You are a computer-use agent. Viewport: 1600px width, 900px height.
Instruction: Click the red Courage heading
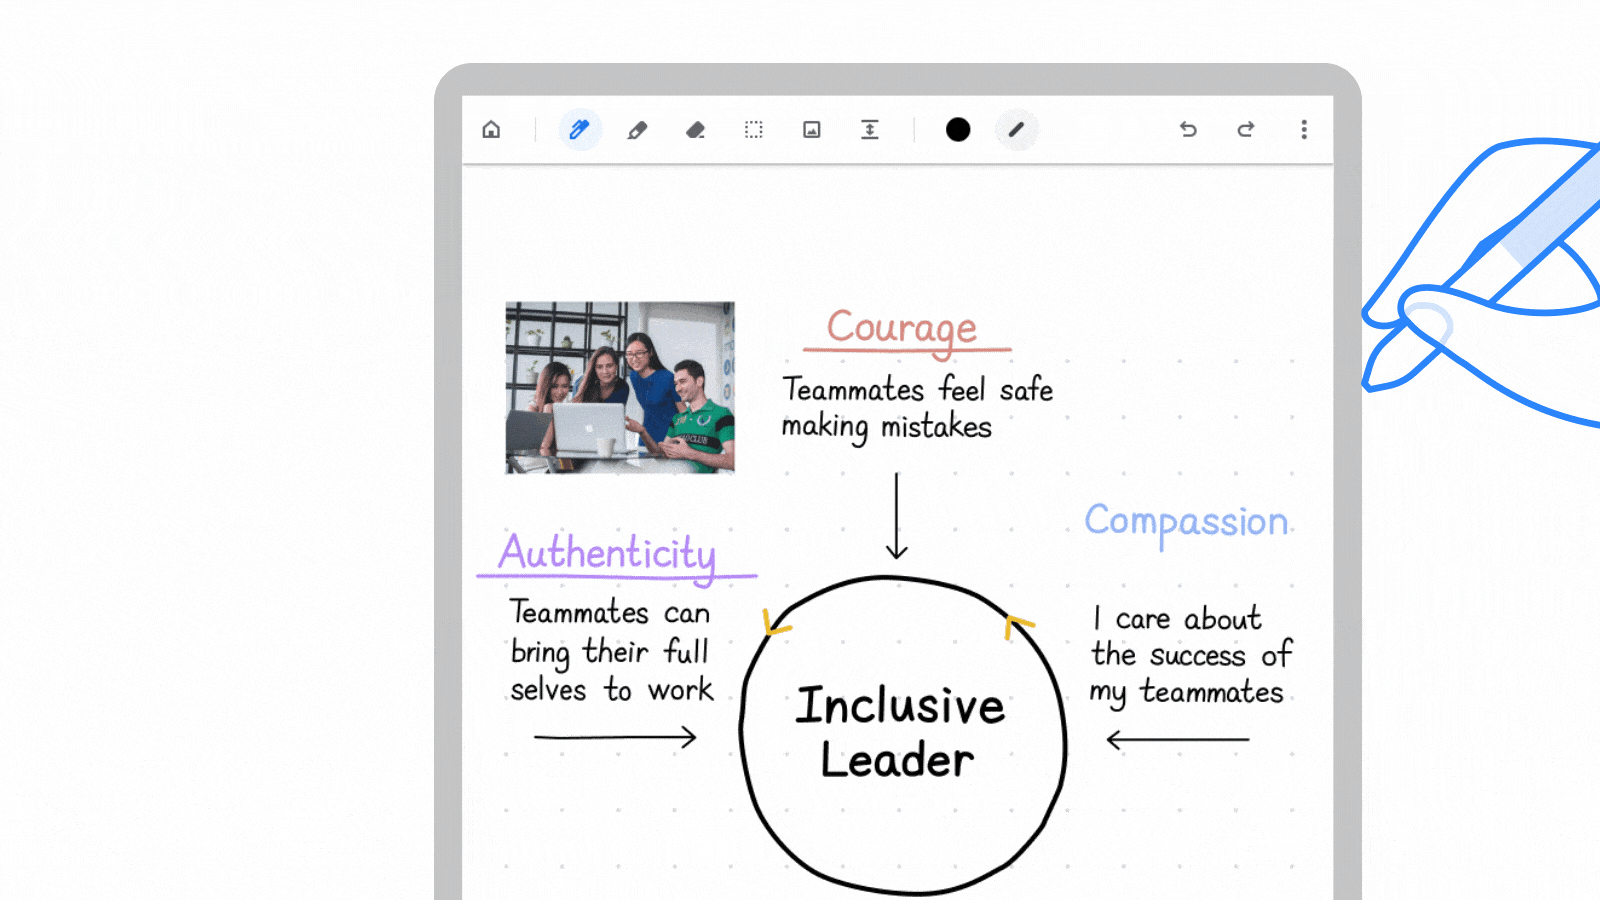902,328
